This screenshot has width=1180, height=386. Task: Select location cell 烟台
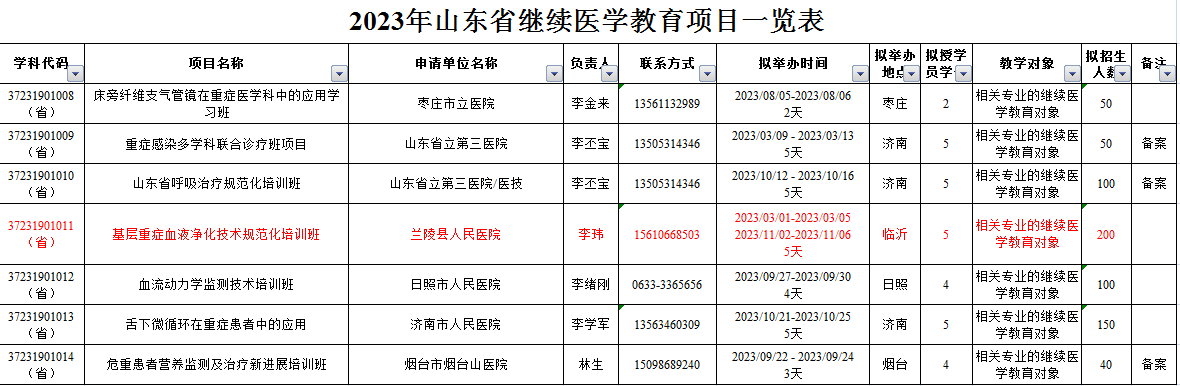pos(895,364)
